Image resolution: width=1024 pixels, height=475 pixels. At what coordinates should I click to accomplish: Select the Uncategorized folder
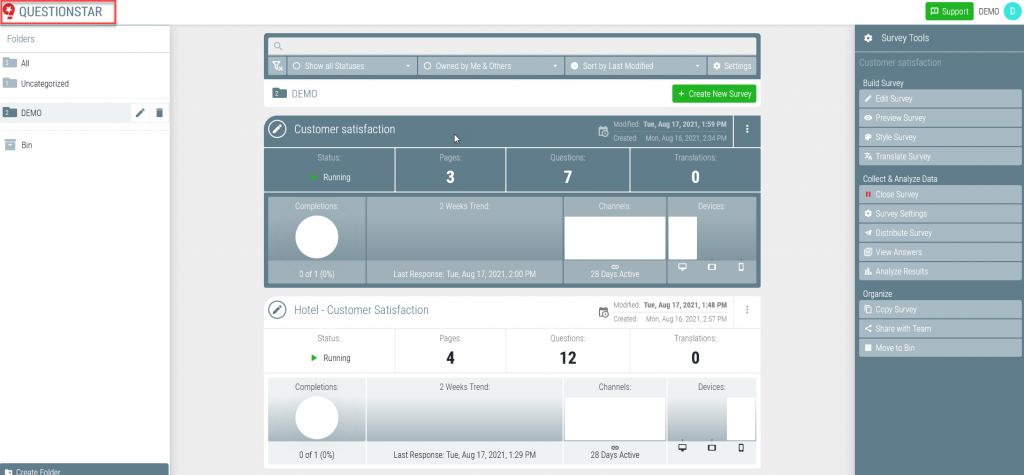click(x=44, y=84)
